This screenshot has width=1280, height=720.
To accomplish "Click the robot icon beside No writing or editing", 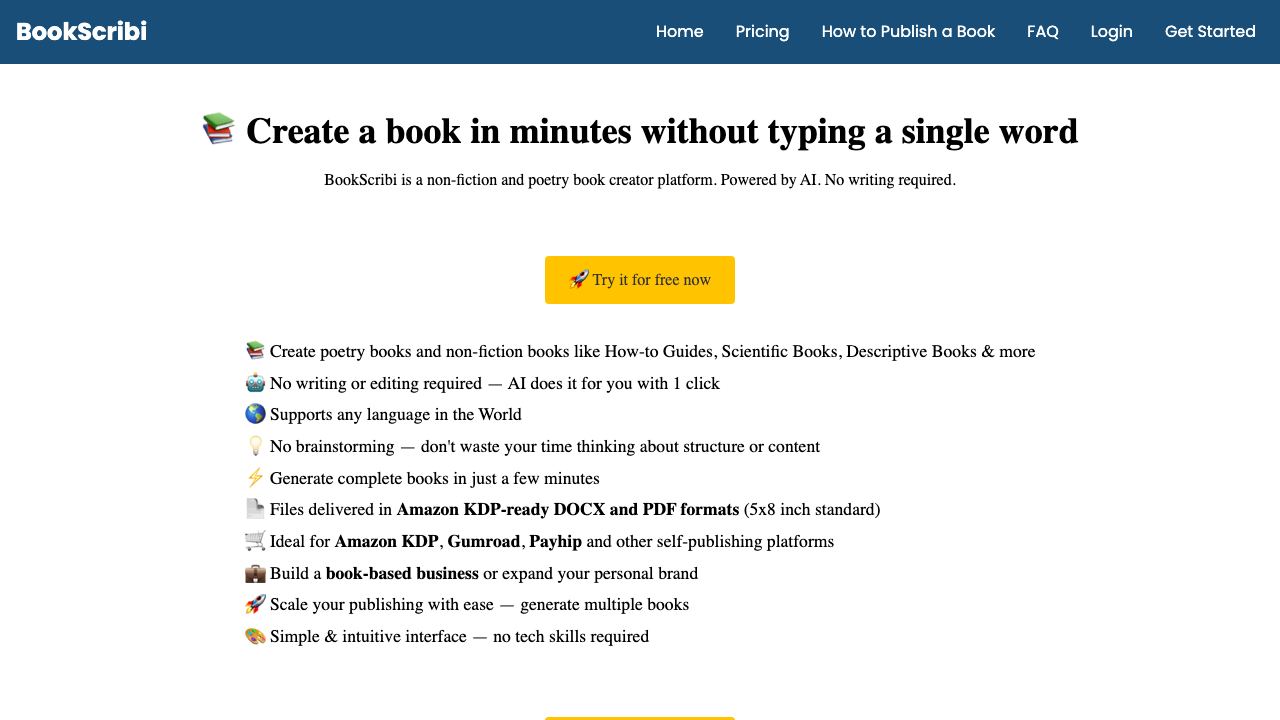I will (x=255, y=383).
